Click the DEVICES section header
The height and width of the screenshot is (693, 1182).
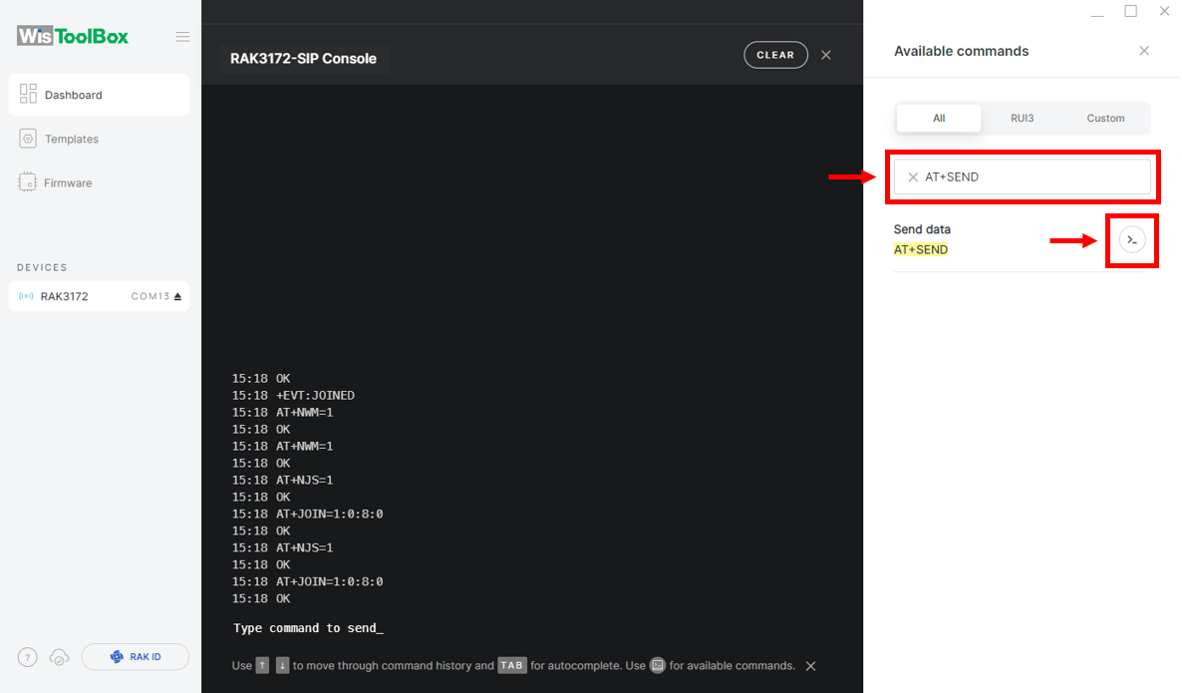(x=42, y=268)
